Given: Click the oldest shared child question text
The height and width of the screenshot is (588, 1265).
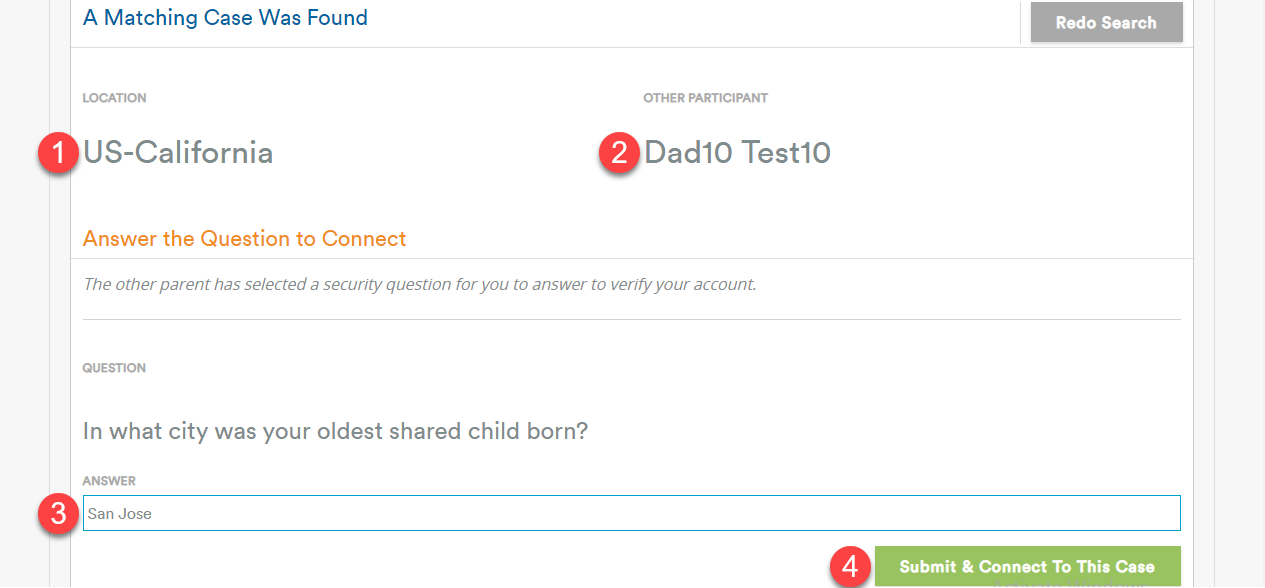Looking at the screenshot, I should pos(335,431).
